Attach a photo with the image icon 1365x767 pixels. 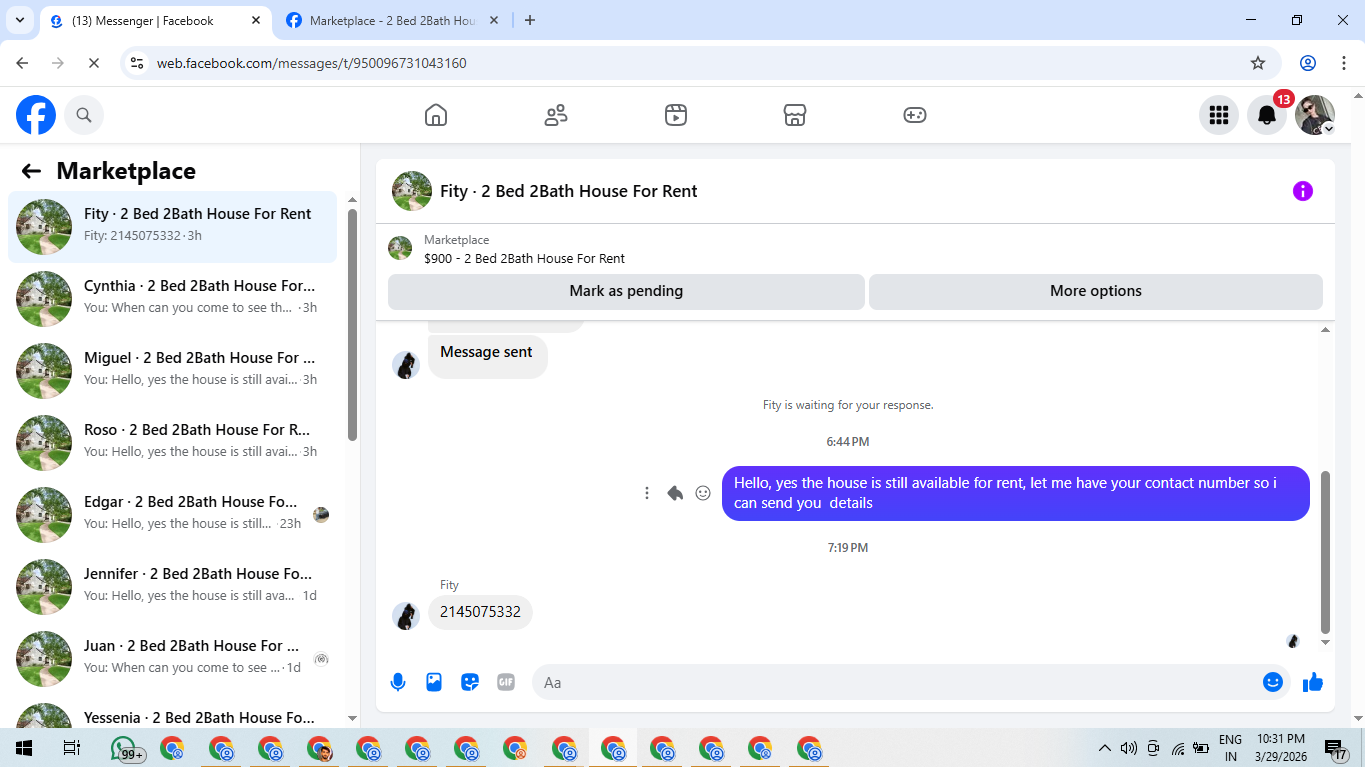point(434,682)
